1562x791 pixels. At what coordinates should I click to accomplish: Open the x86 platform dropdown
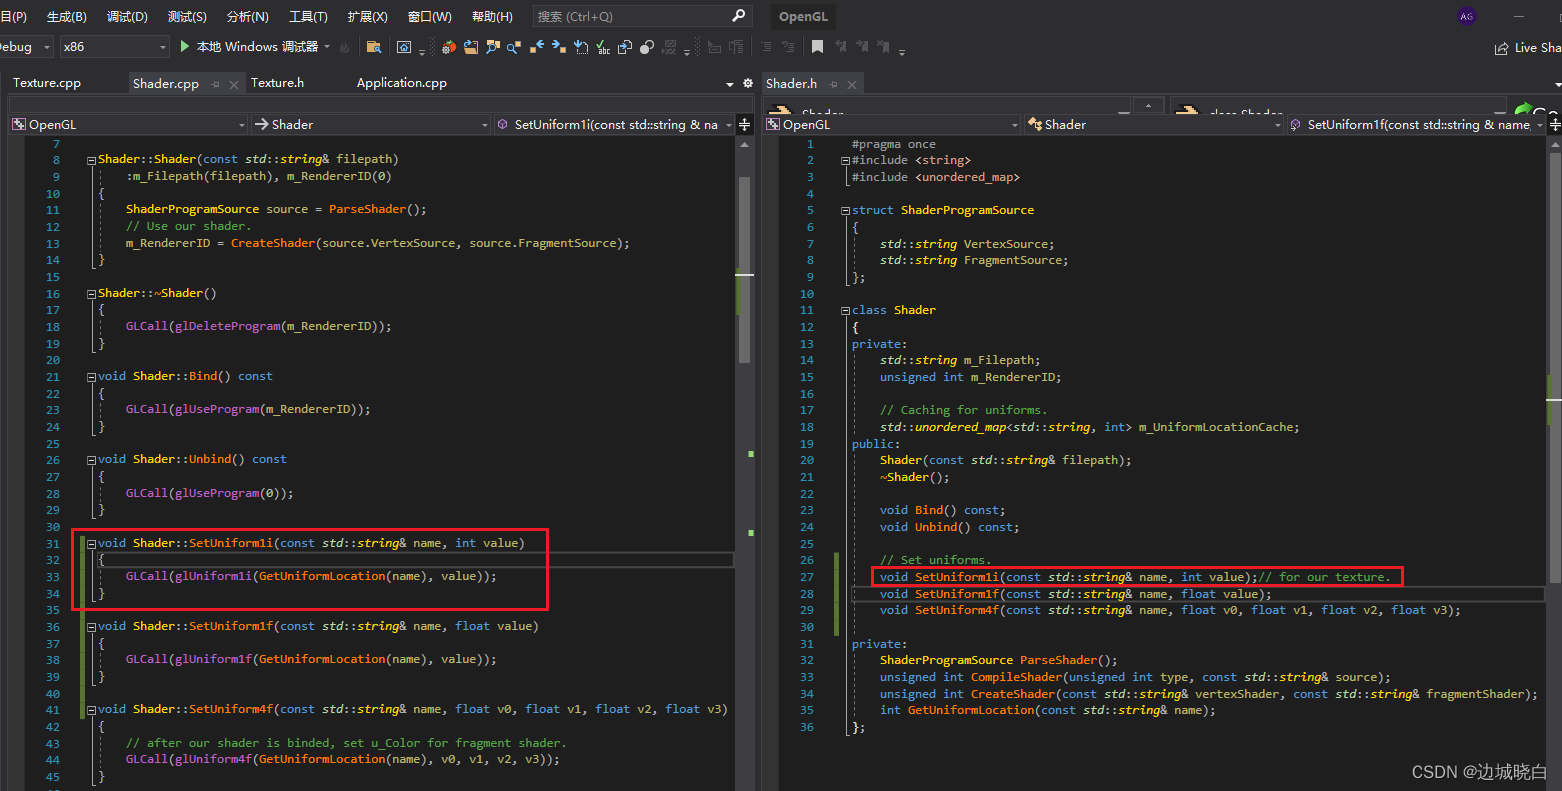[x=114, y=47]
